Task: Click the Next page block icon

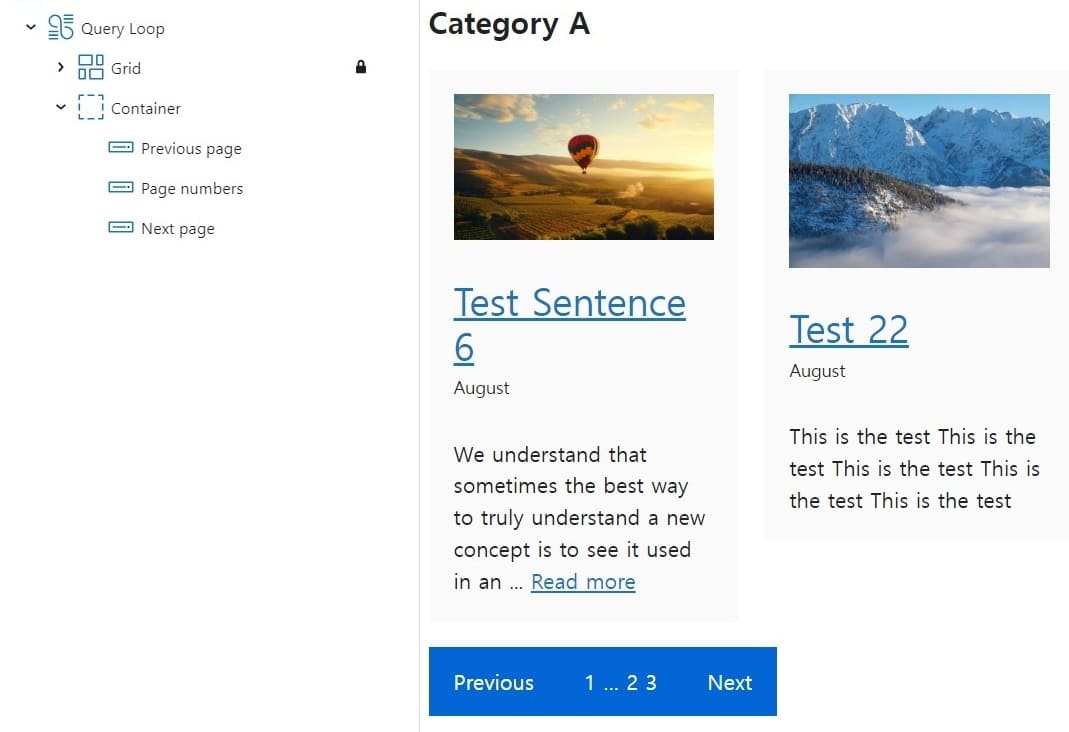Action: (x=120, y=228)
